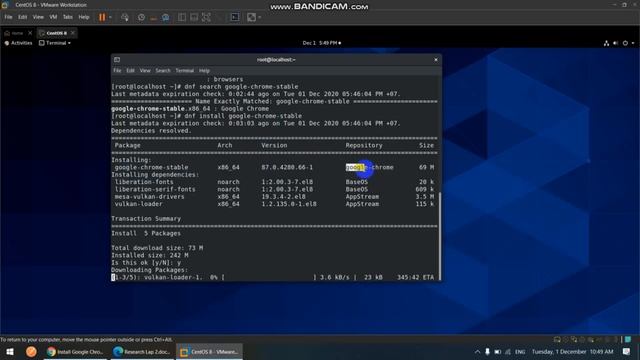
Task: Click CentOS 8 VMware taskbar button
Action: point(209,351)
